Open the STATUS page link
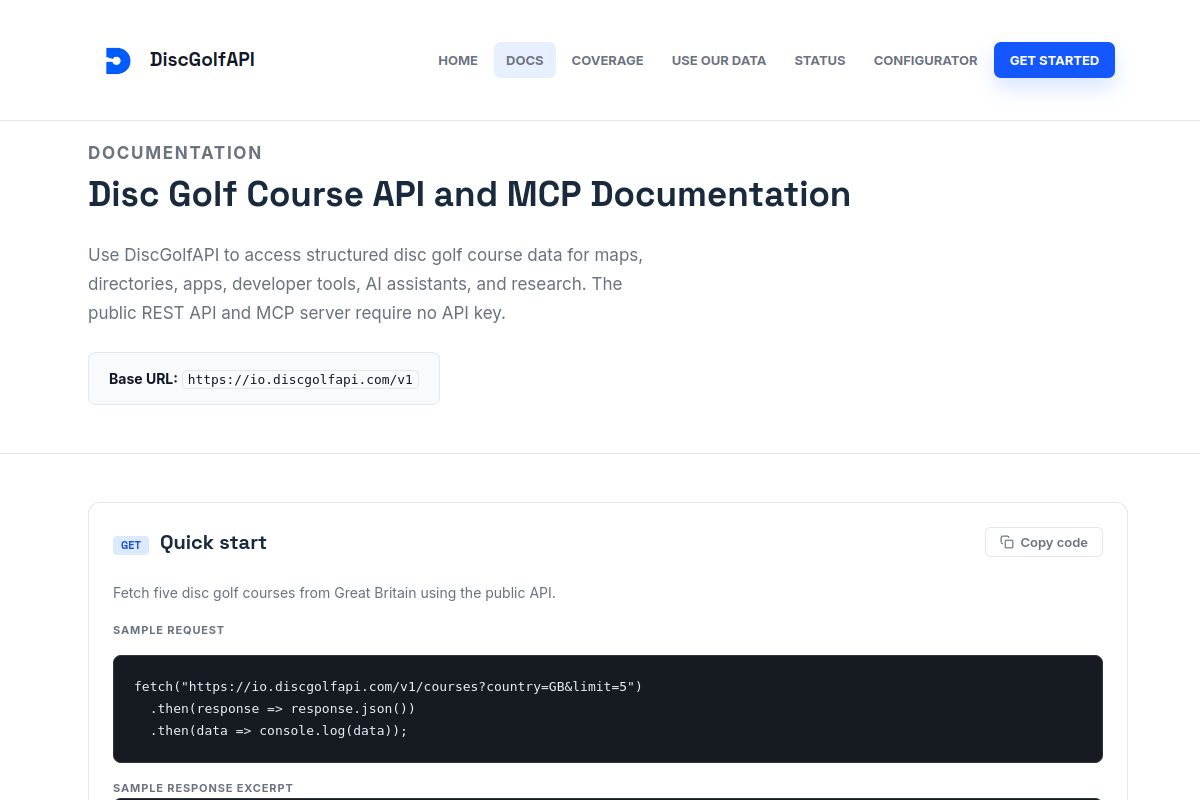The width and height of the screenshot is (1200, 800). click(x=820, y=60)
